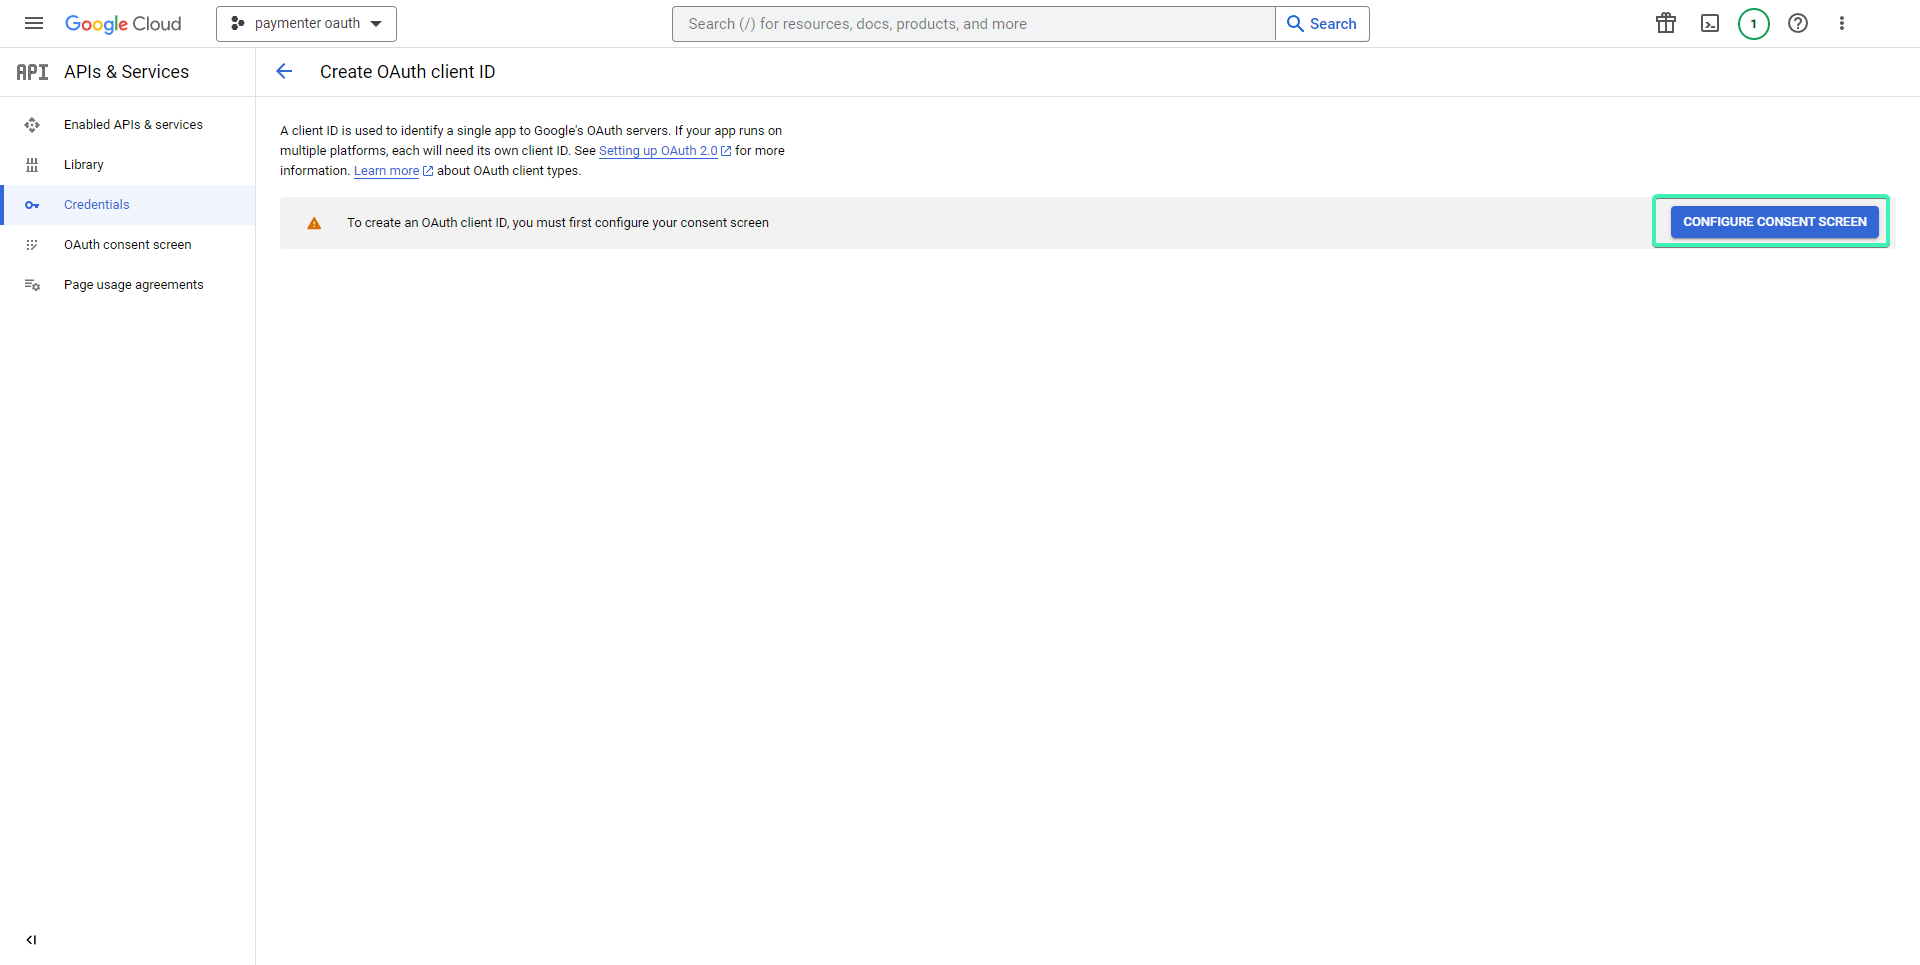The image size is (1920, 965).
Task: Click the Google Cloud logo
Action: point(123,23)
